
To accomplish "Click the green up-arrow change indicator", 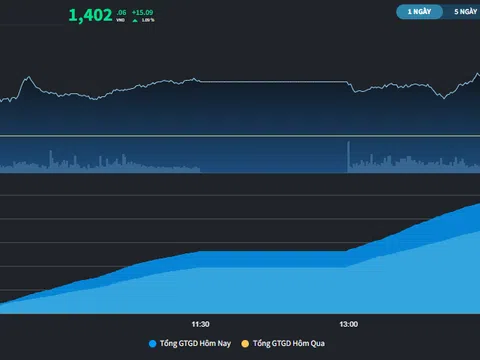I will coord(135,20).
